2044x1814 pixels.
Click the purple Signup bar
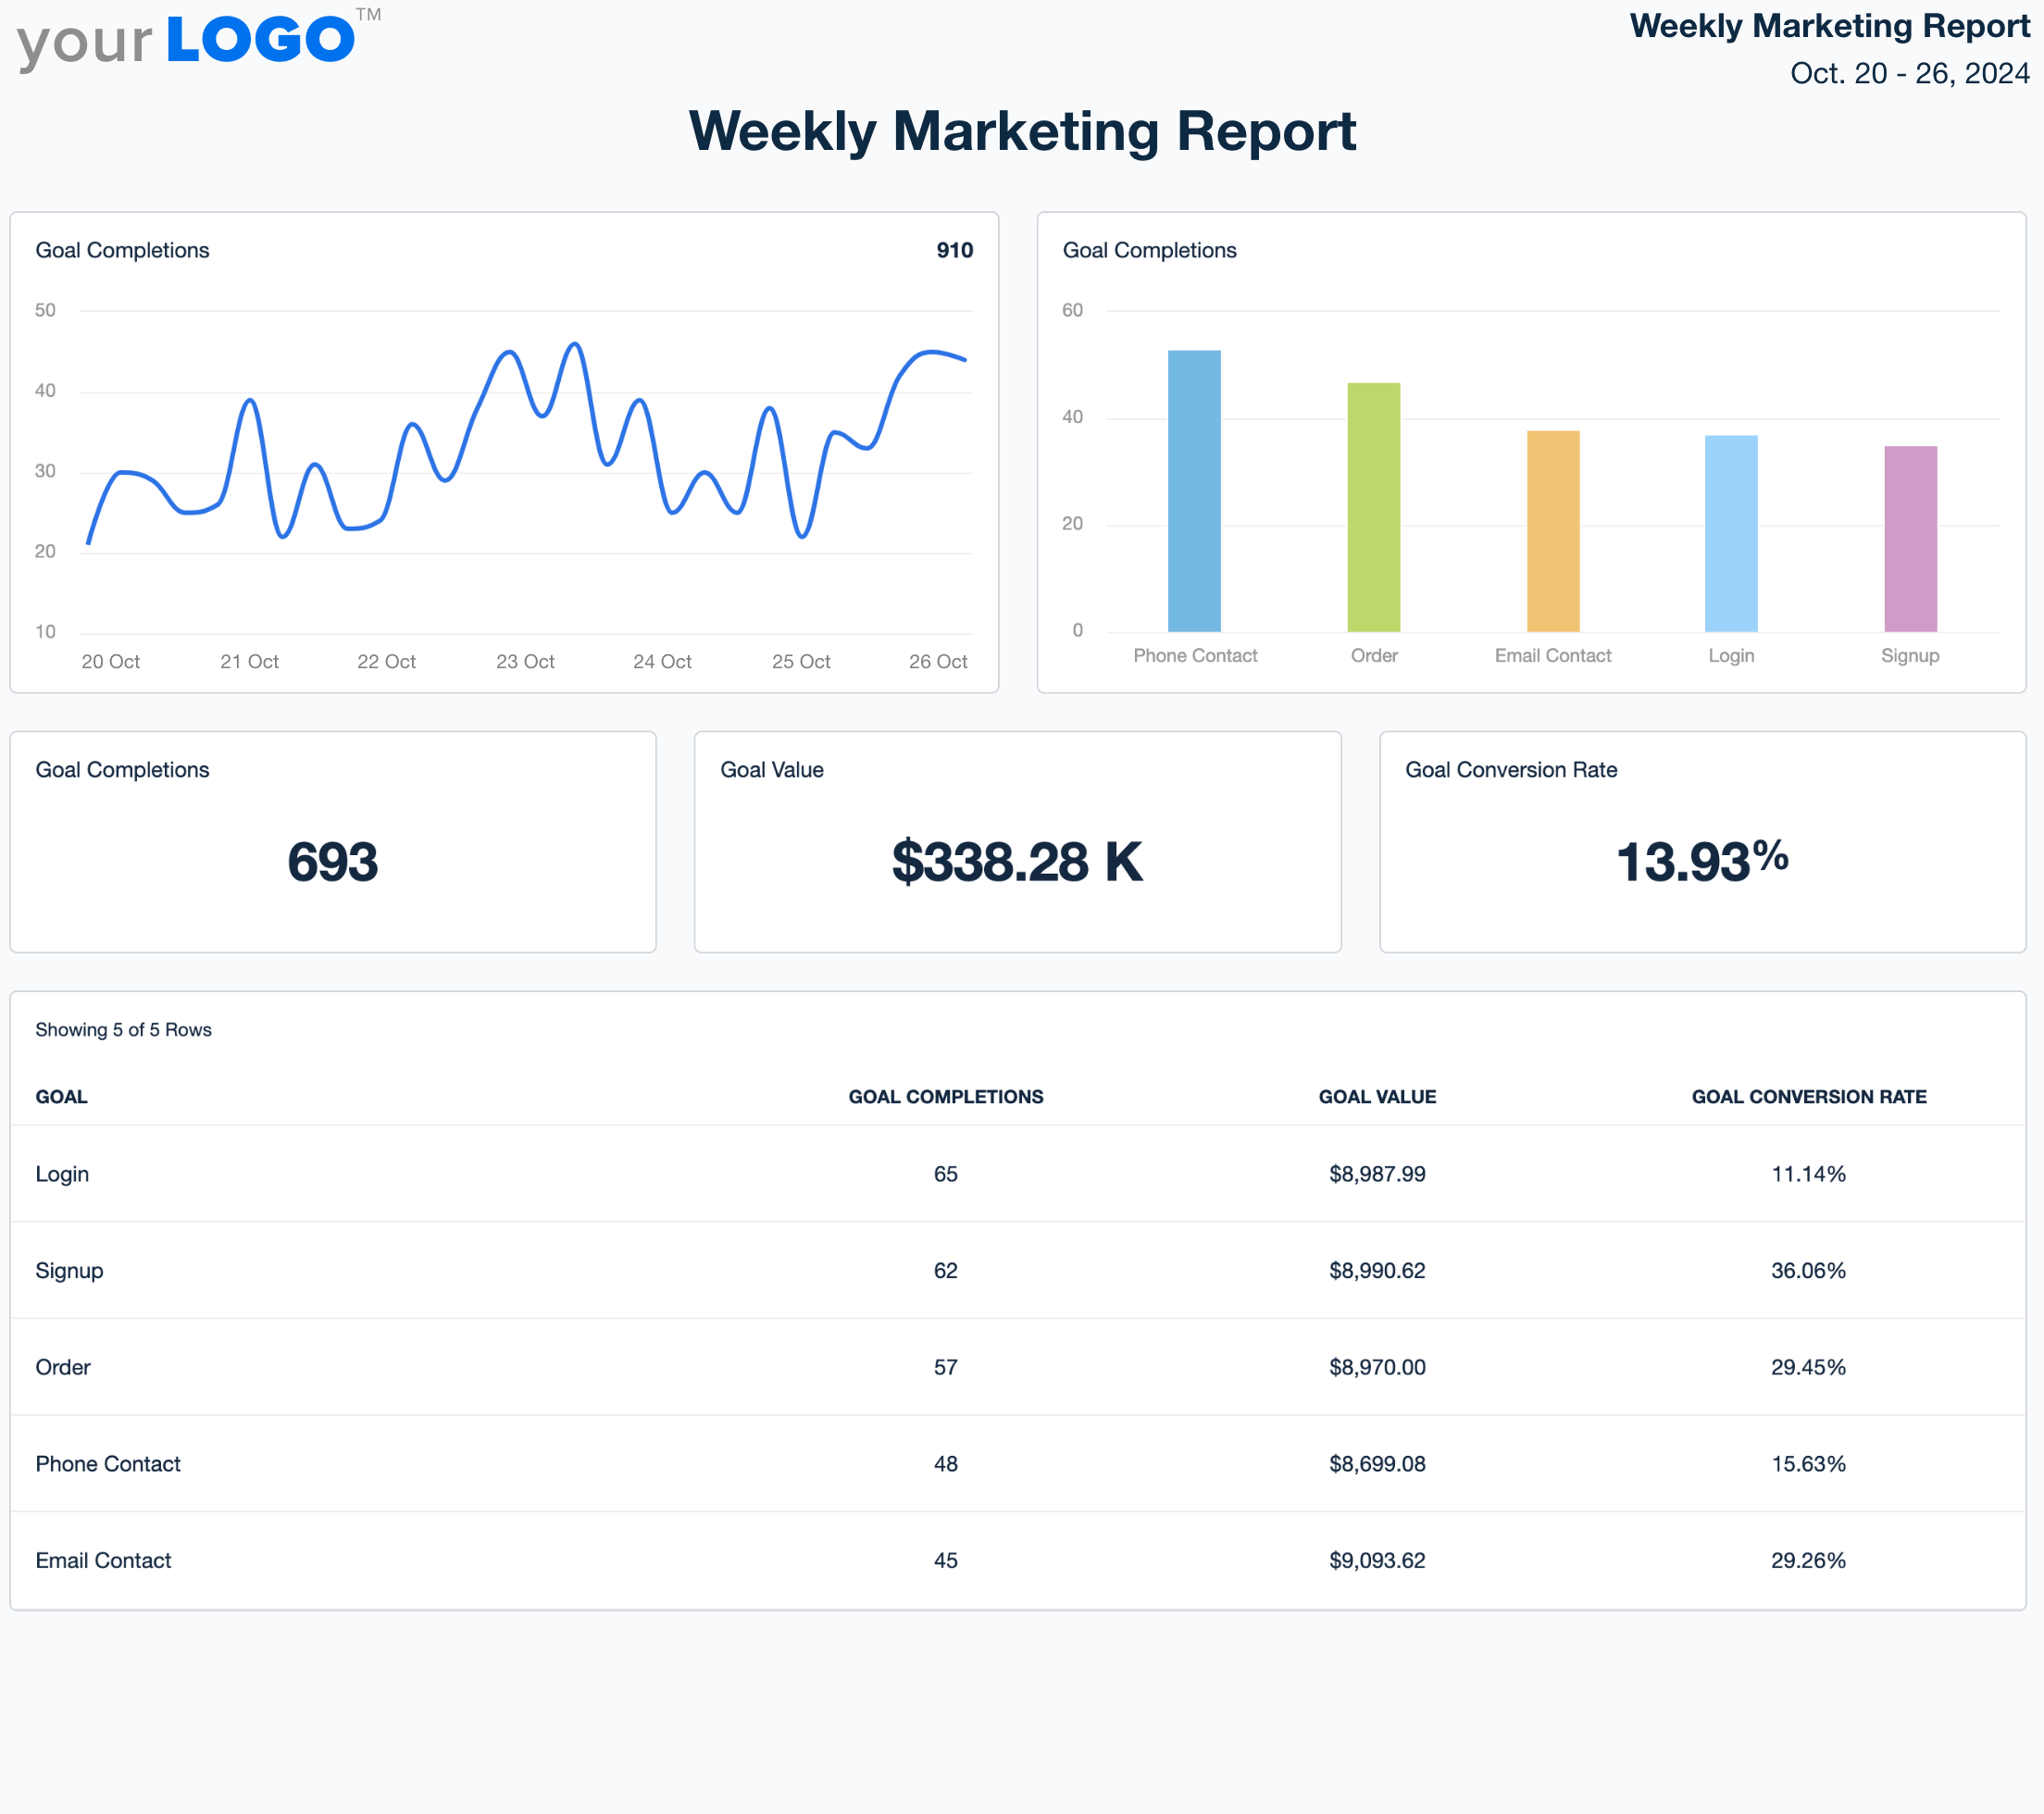coord(1909,538)
